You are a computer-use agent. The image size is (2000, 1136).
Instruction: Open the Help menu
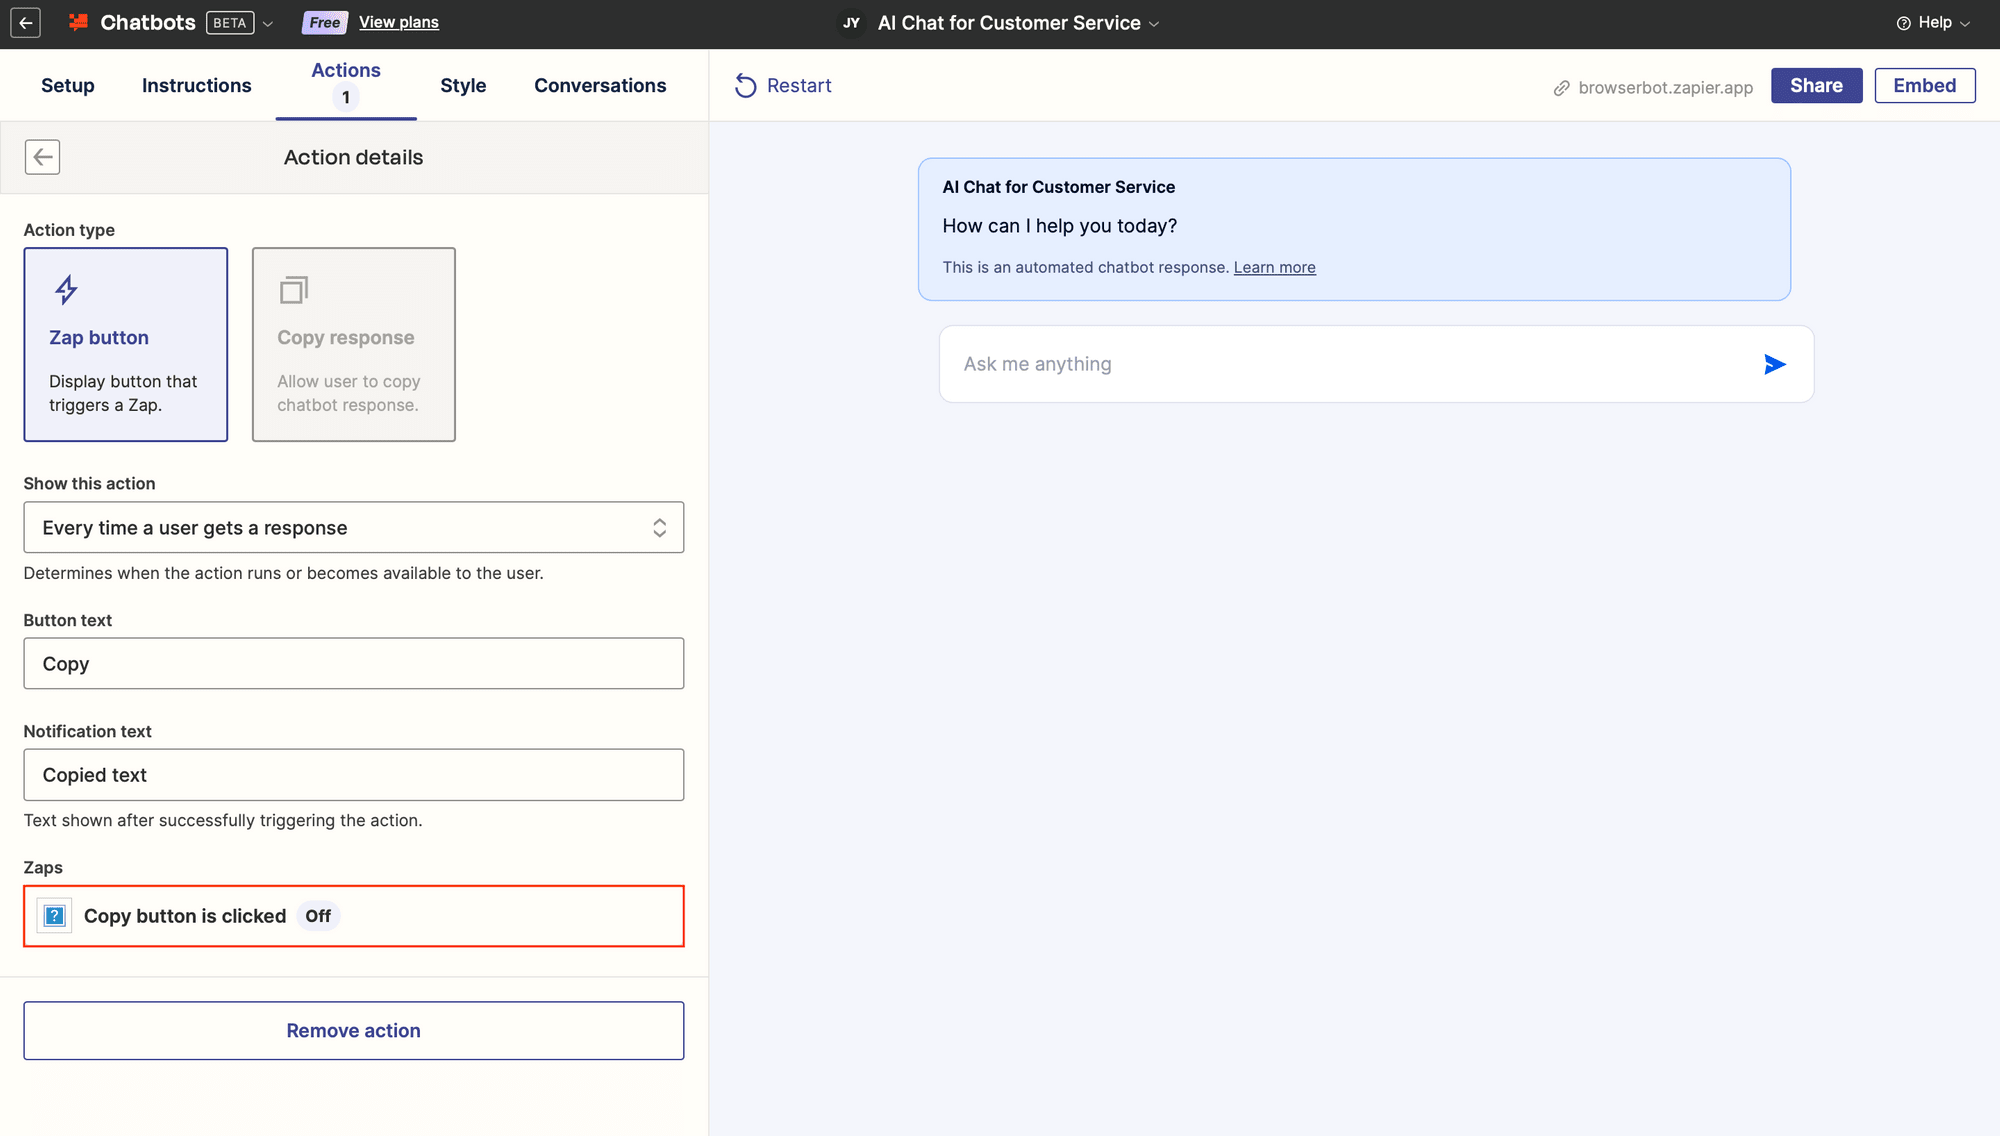(x=1931, y=22)
